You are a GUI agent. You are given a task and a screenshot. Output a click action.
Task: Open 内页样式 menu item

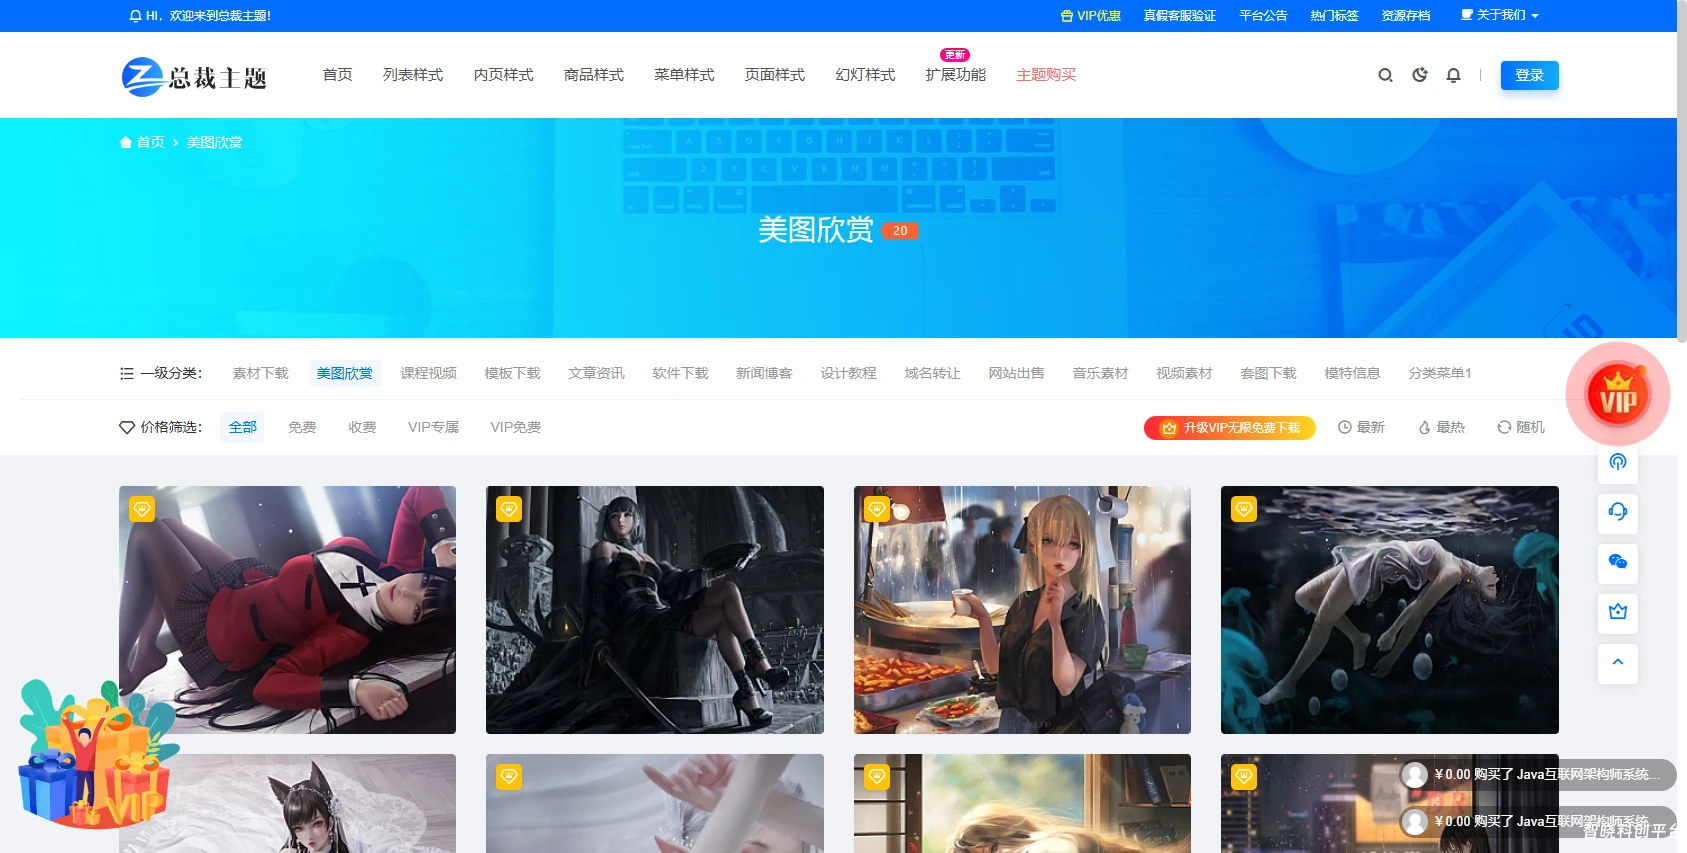[504, 75]
